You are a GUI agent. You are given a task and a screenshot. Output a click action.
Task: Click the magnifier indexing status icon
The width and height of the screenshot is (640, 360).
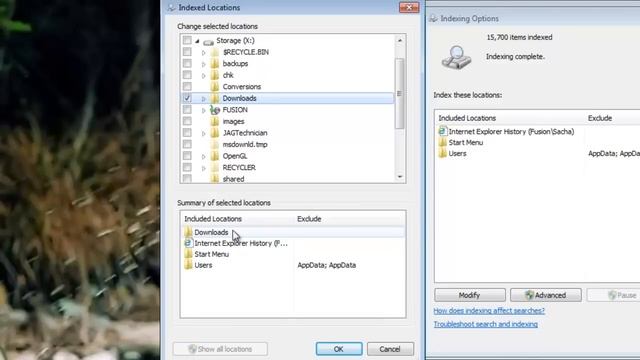pos(456,57)
